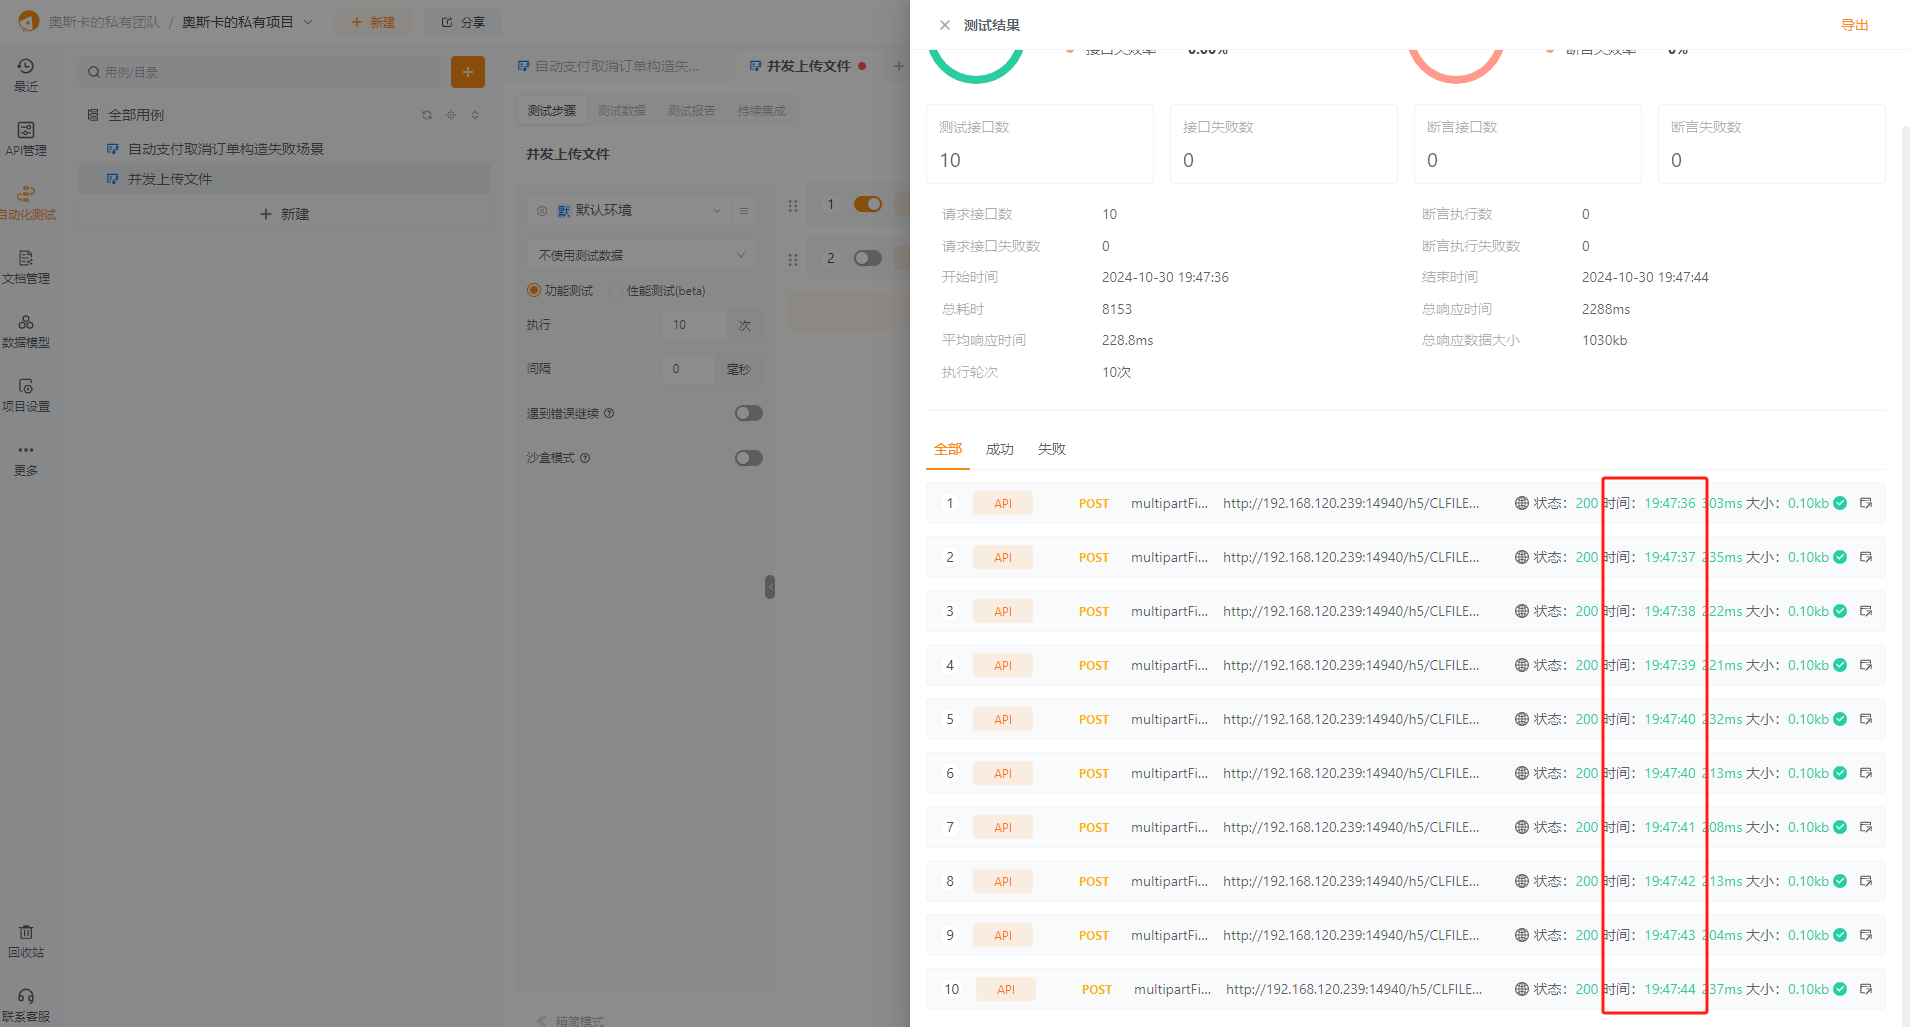Open 不使用测试数据 dropdown
This screenshot has height=1027, width=1910.
coord(640,255)
